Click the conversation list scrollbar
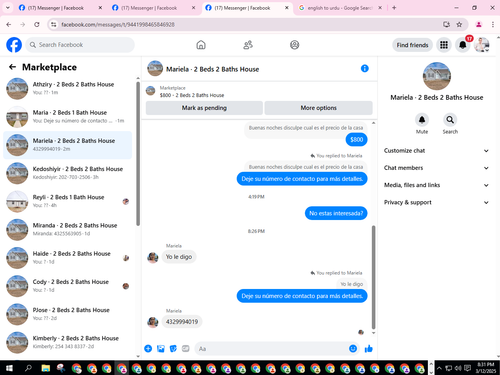The width and height of the screenshot is (500, 375). click(x=138, y=153)
